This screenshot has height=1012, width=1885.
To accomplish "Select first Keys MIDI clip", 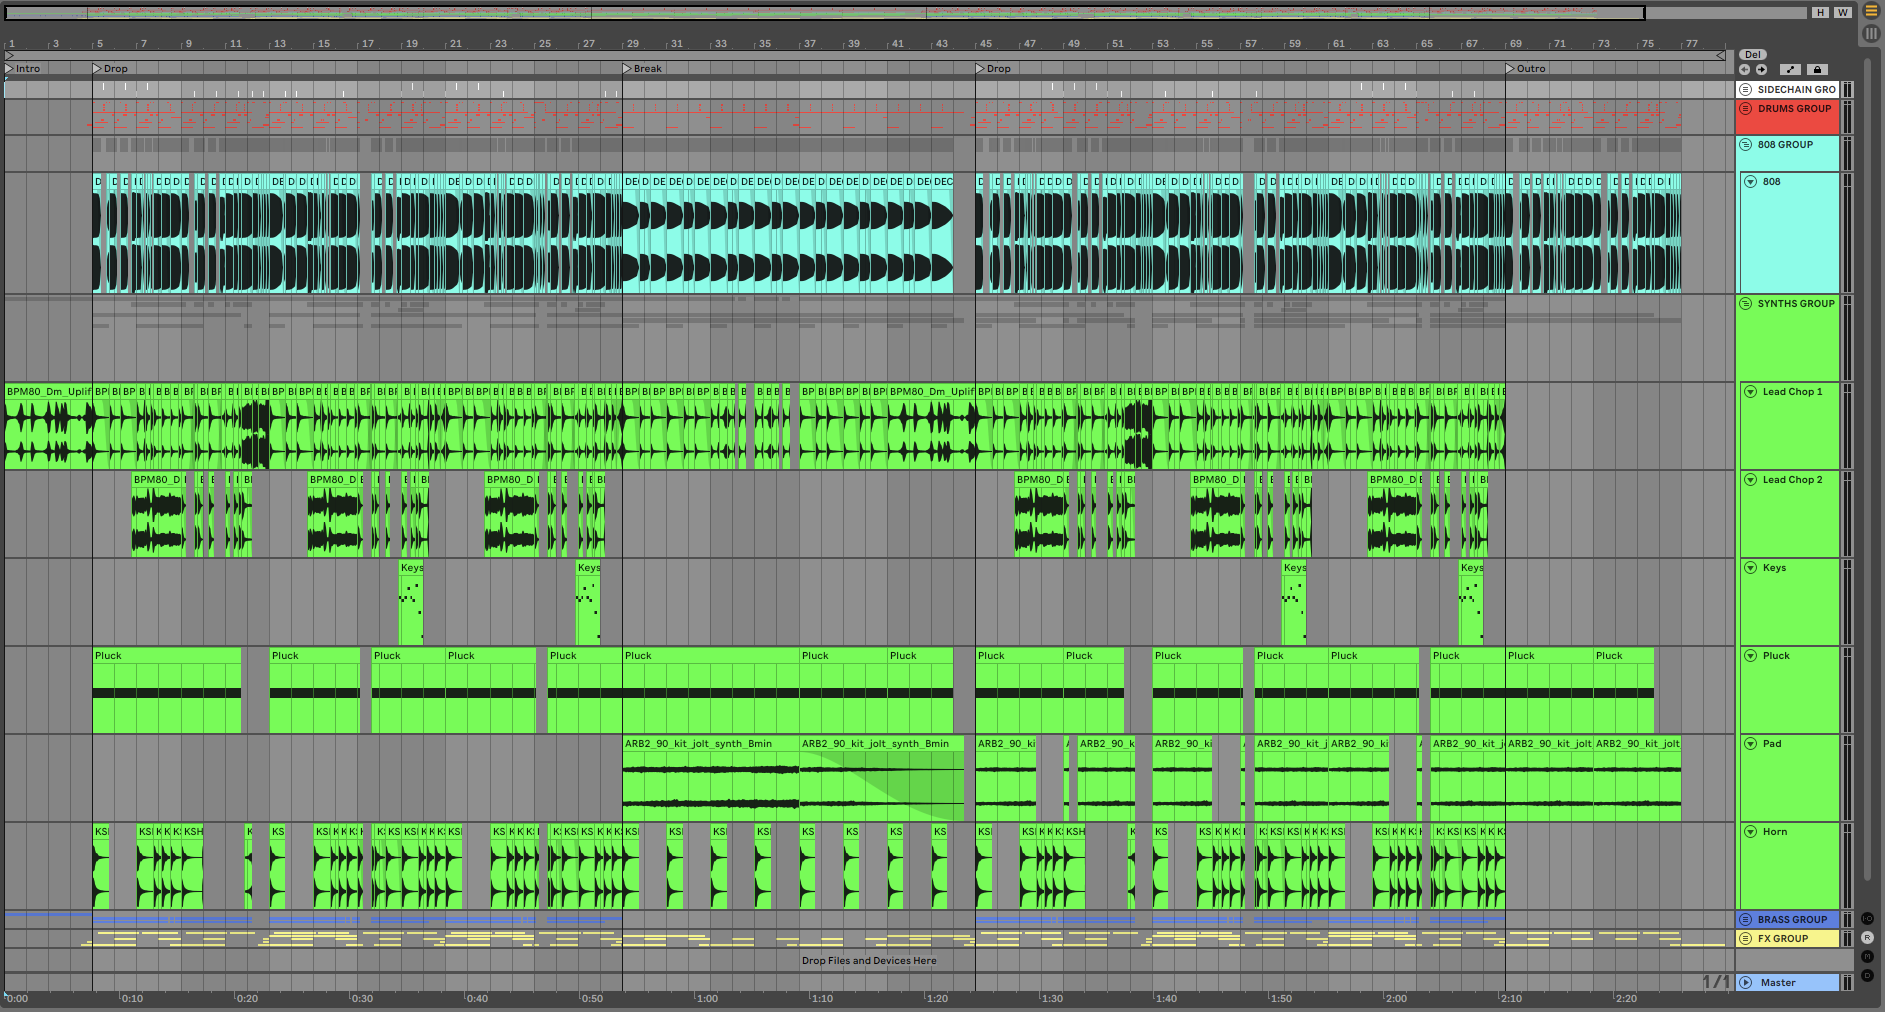I will (411, 602).
